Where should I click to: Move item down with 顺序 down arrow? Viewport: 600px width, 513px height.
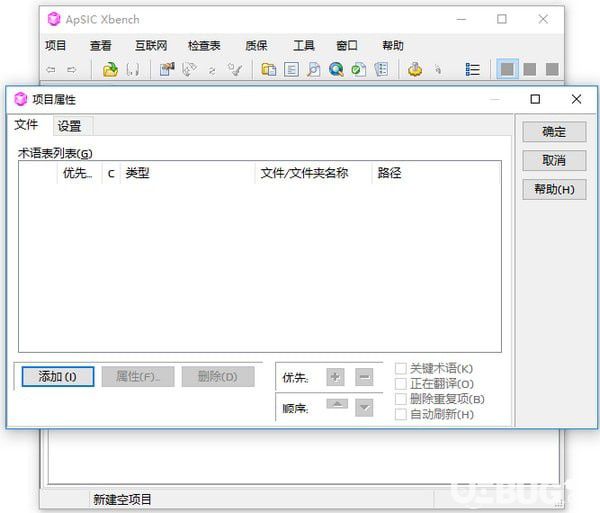pos(364,407)
